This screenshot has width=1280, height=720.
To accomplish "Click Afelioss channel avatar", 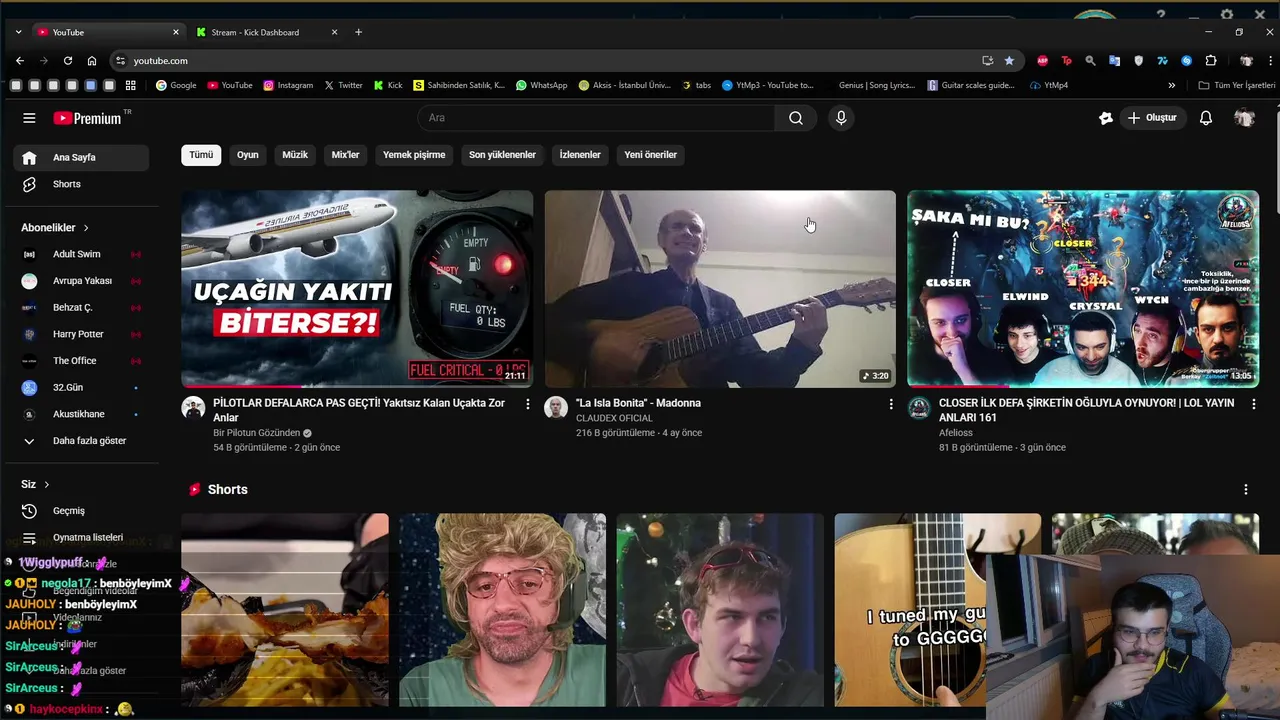I will (x=919, y=408).
